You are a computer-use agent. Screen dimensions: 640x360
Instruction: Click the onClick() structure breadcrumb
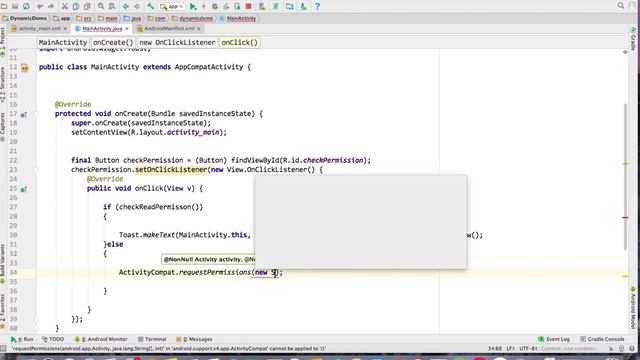click(x=240, y=42)
